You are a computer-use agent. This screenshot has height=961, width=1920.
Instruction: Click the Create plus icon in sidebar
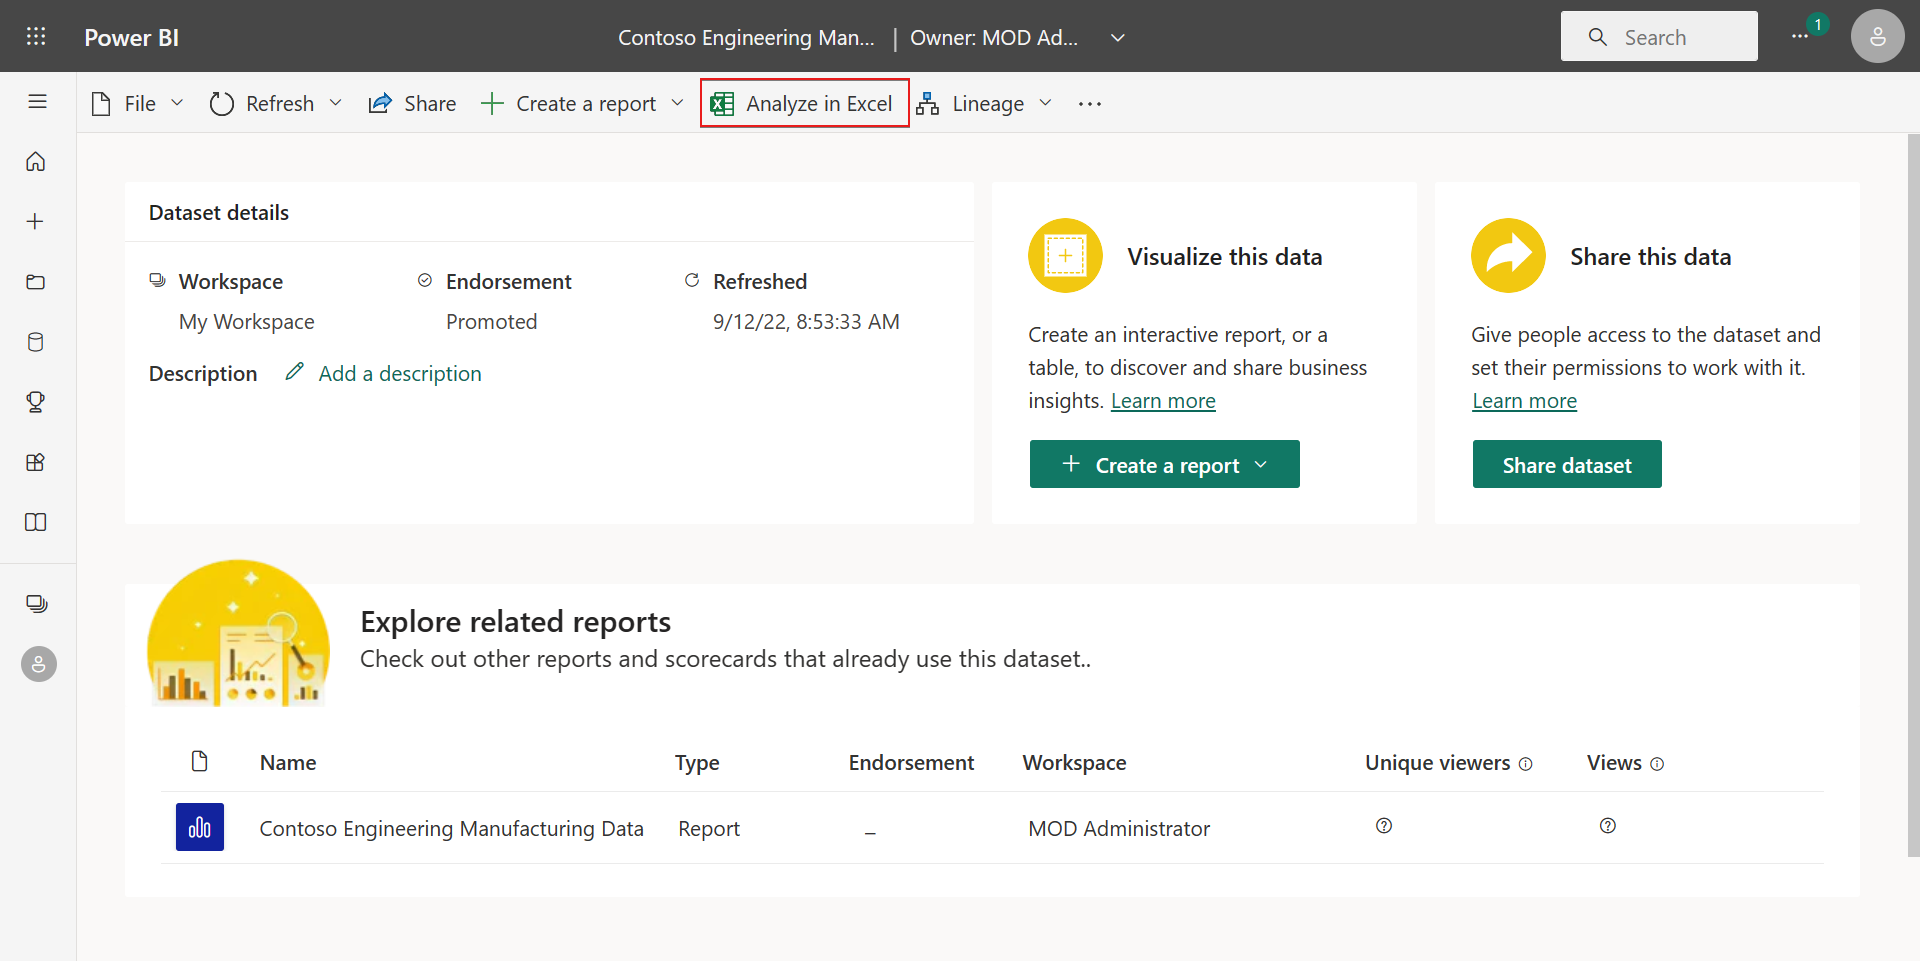point(36,221)
